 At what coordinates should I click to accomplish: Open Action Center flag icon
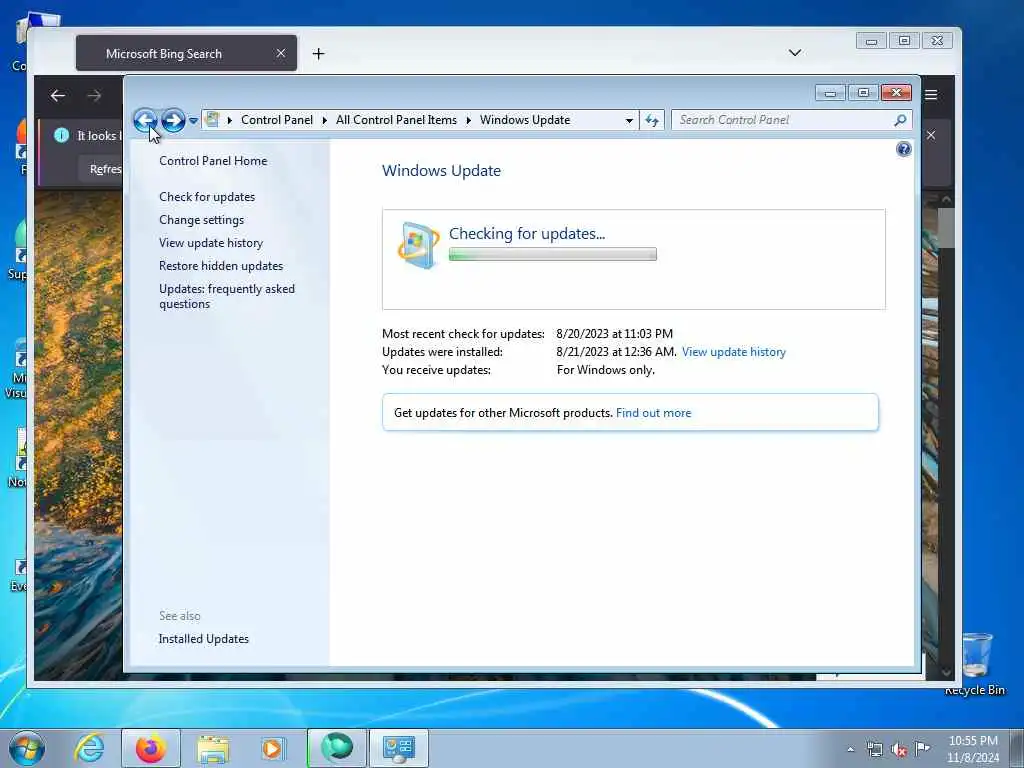coord(922,748)
